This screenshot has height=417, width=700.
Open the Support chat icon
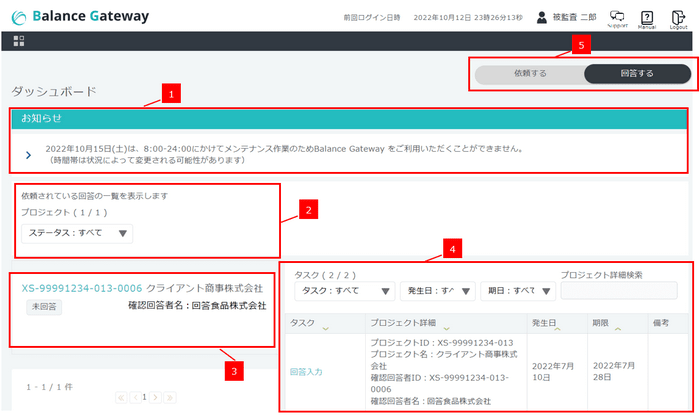(617, 17)
